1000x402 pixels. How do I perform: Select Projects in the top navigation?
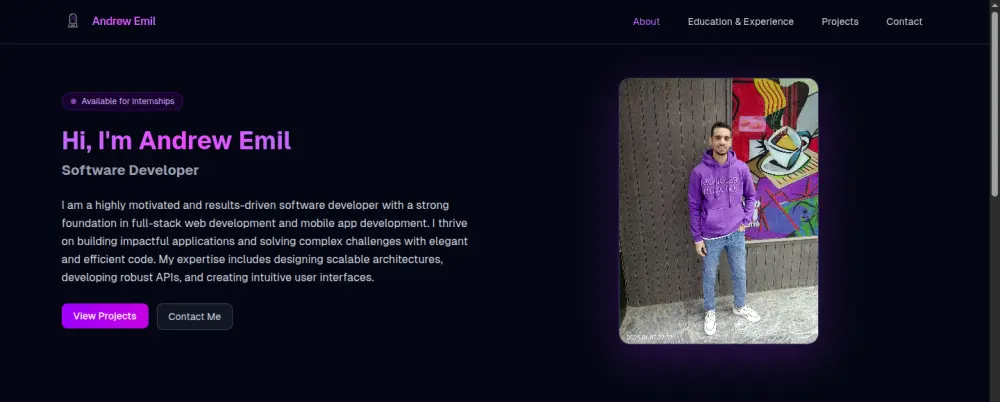coord(840,22)
